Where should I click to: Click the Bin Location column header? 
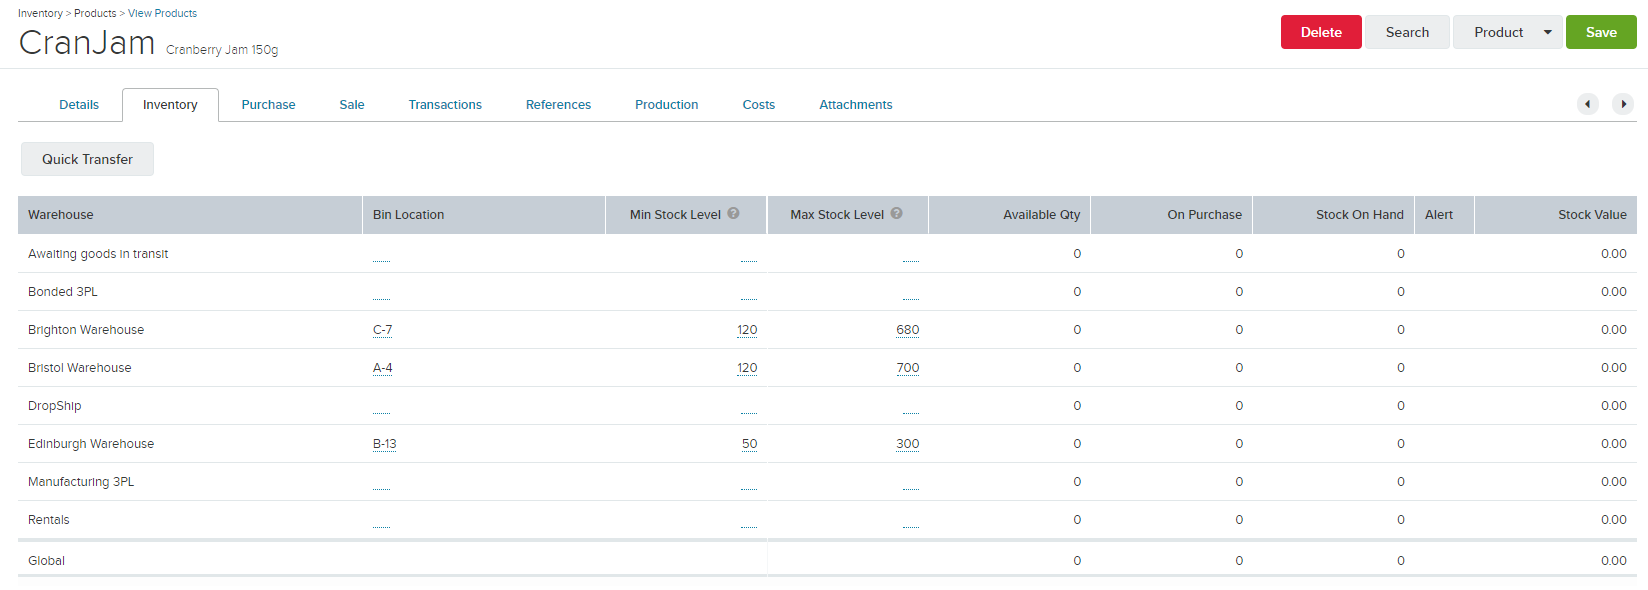coord(484,215)
